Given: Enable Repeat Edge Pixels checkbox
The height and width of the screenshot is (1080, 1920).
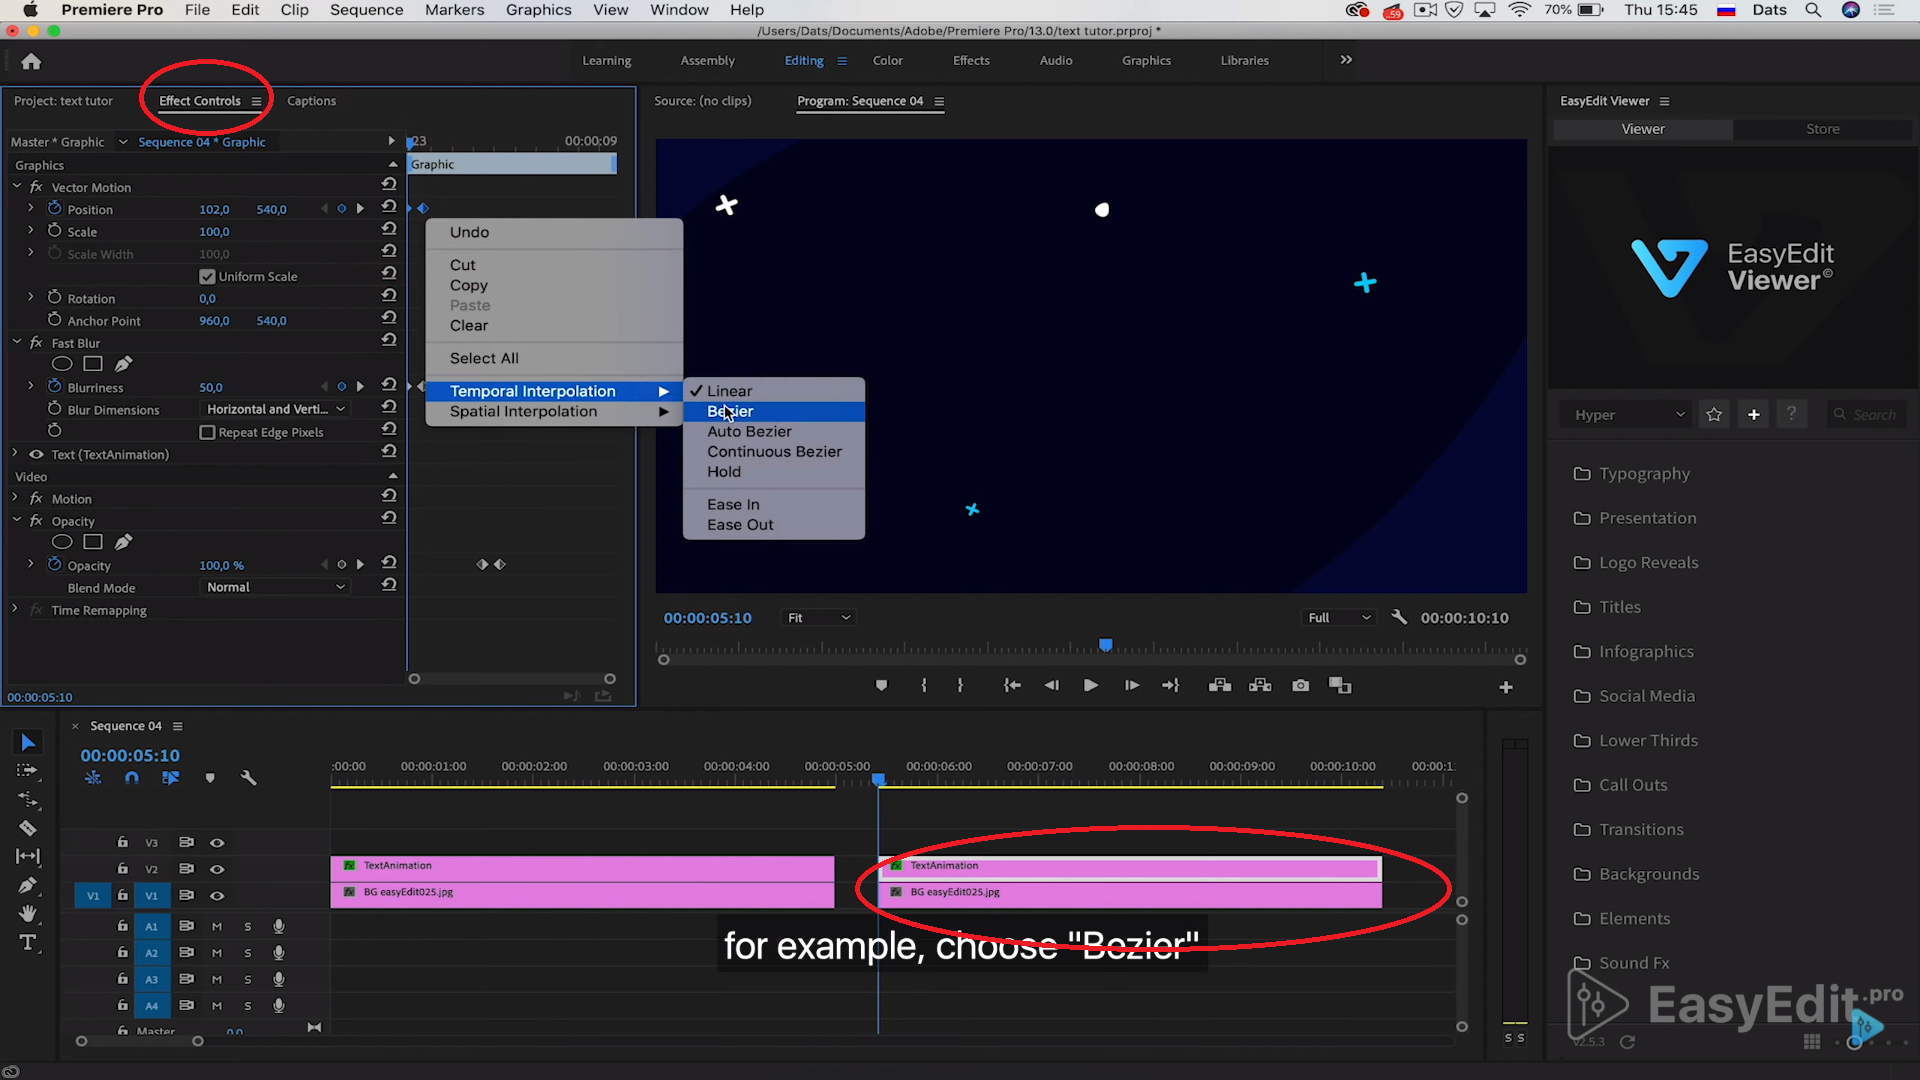Looking at the screenshot, I should click(x=207, y=432).
